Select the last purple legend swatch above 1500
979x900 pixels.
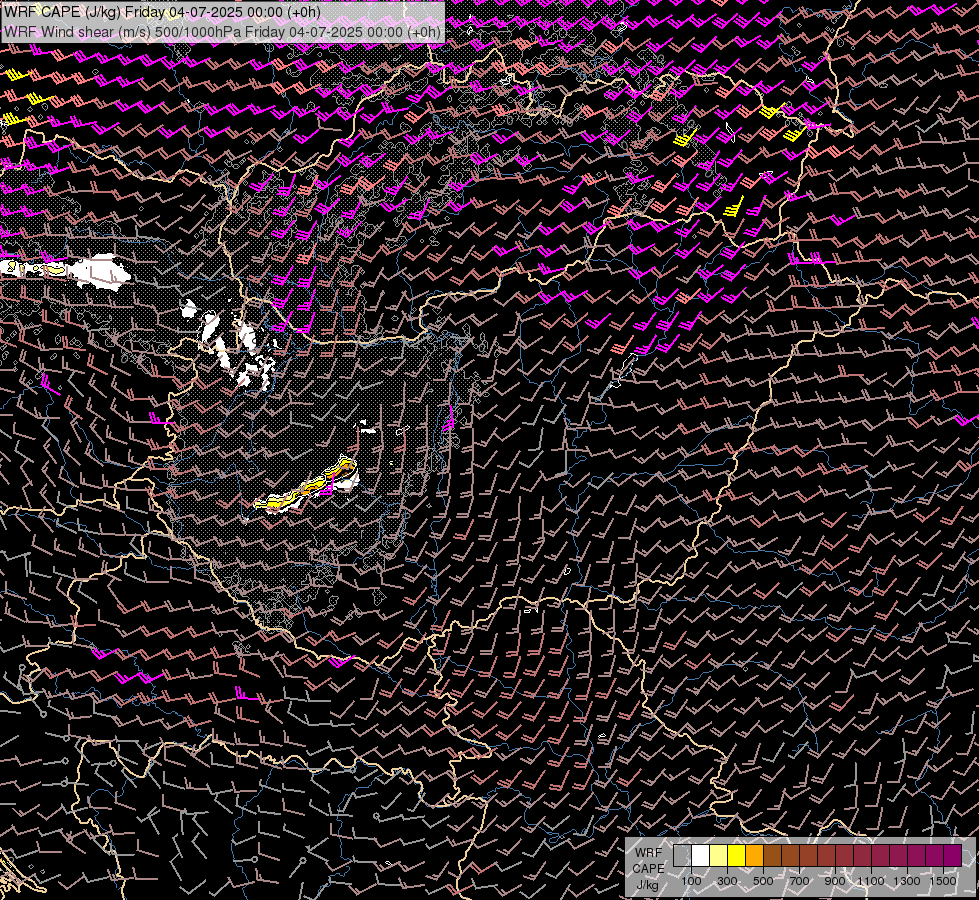coord(953,856)
